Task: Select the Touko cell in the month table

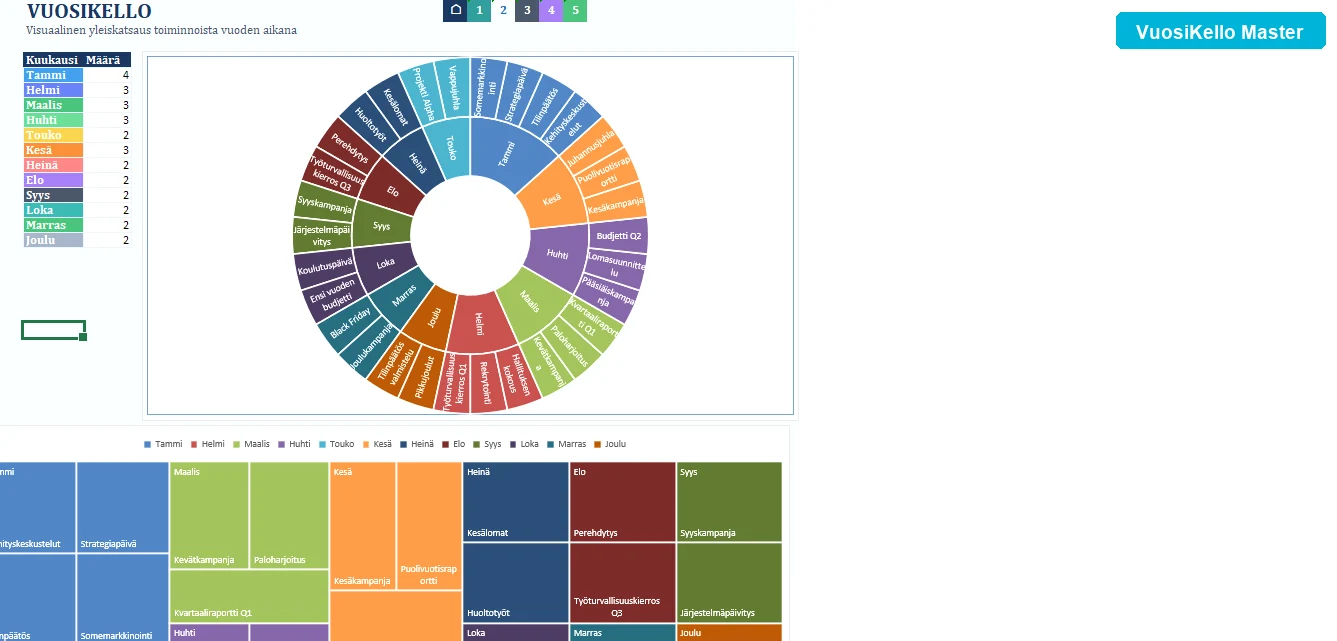Action: (53, 135)
